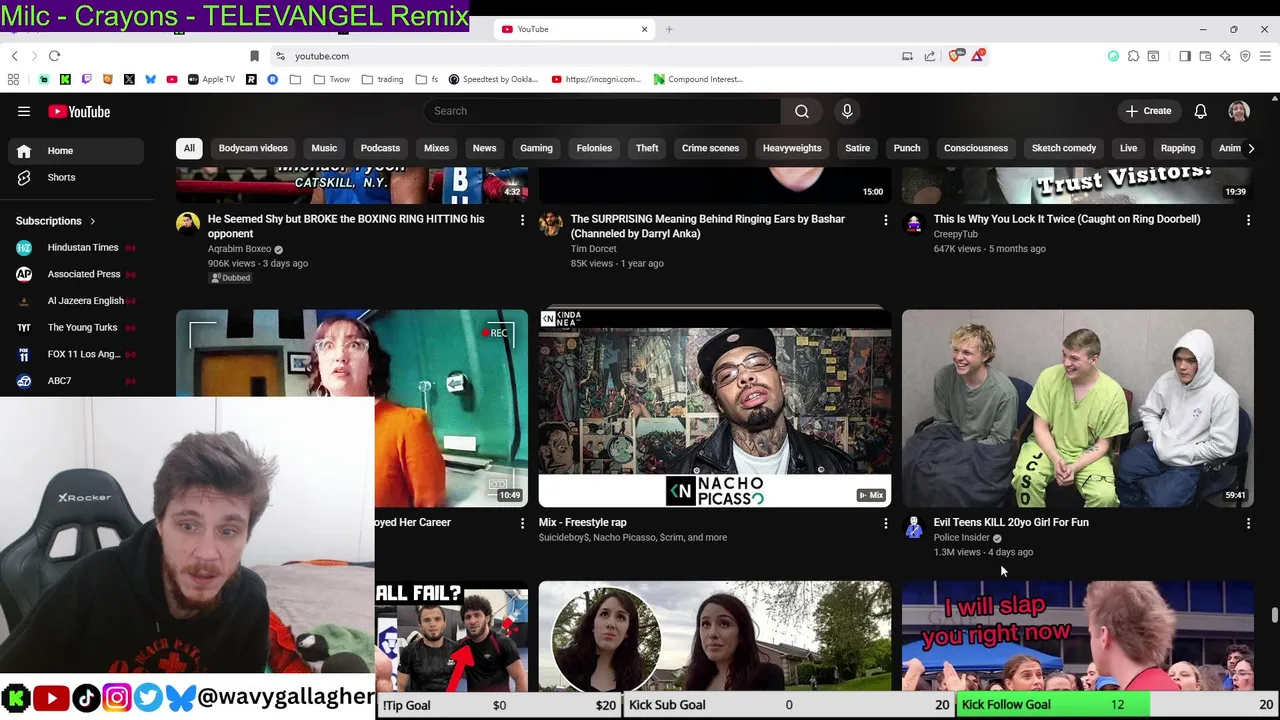Open the account avatar menu
Screen dimensions: 1280x720
[1239, 111]
